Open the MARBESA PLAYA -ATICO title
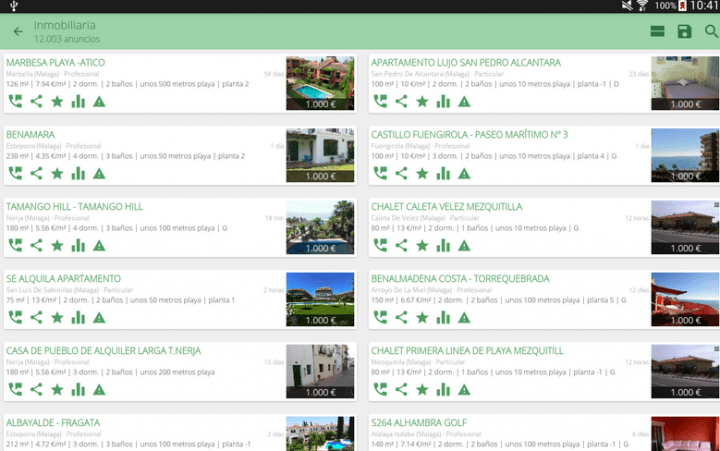Image resolution: width=720 pixels, height=451 pixels. click(x=56, y=62)
